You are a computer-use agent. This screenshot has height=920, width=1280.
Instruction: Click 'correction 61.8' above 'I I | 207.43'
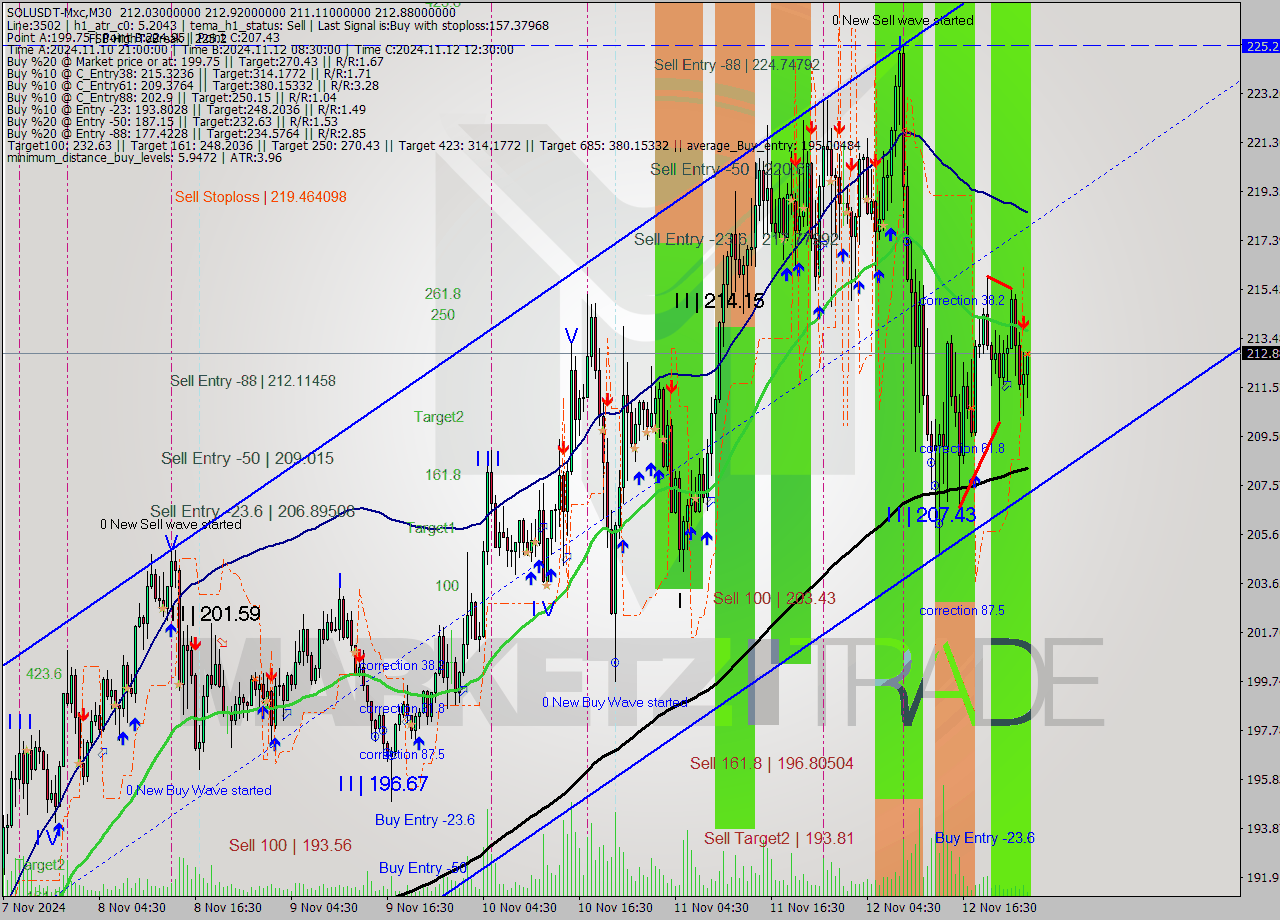pos(961,449)
